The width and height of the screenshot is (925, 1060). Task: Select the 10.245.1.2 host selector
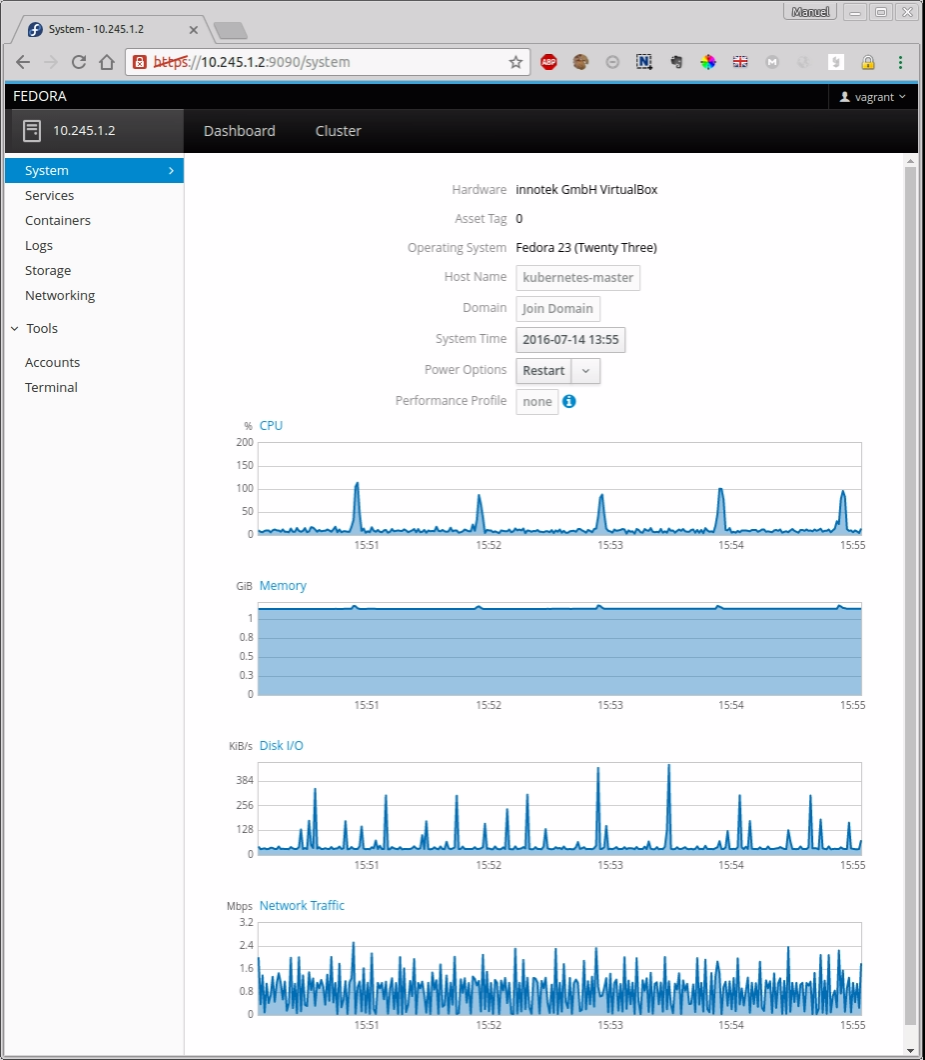[95, 131]
